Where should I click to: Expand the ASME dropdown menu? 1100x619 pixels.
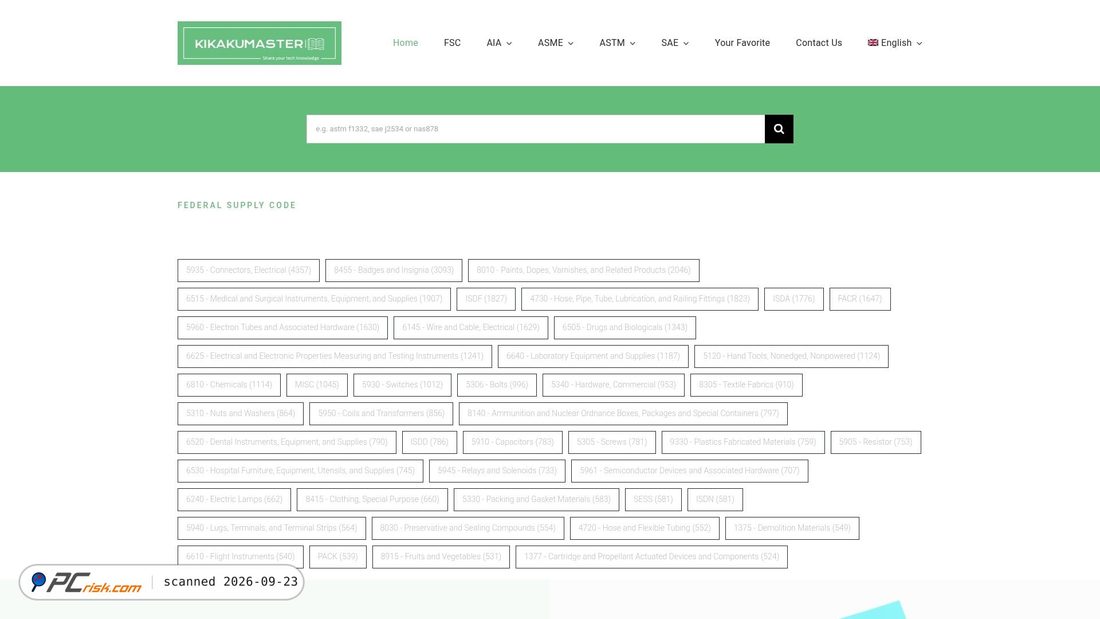556,43
